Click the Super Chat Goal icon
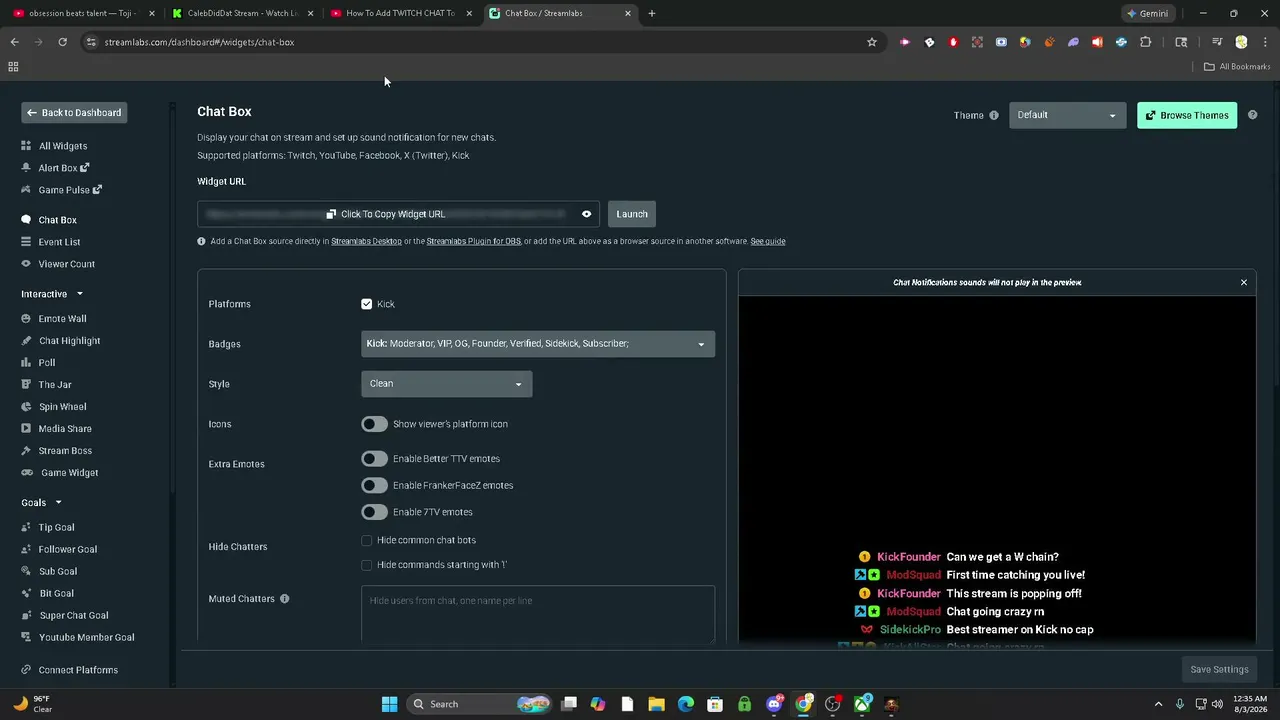1280x720 pixels. [x=26, y=615]
